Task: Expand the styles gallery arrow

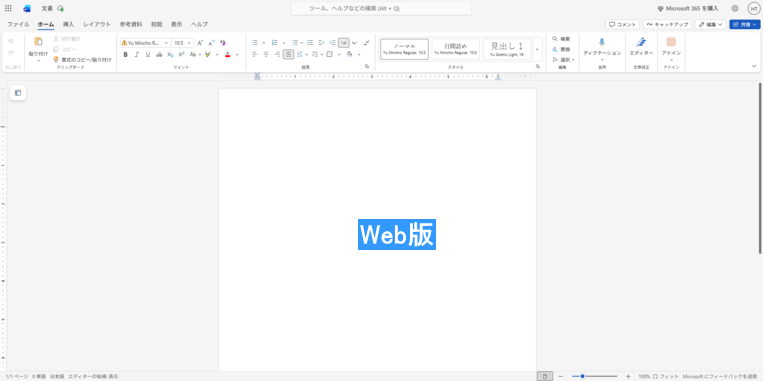Action: (x=537, y=49)
